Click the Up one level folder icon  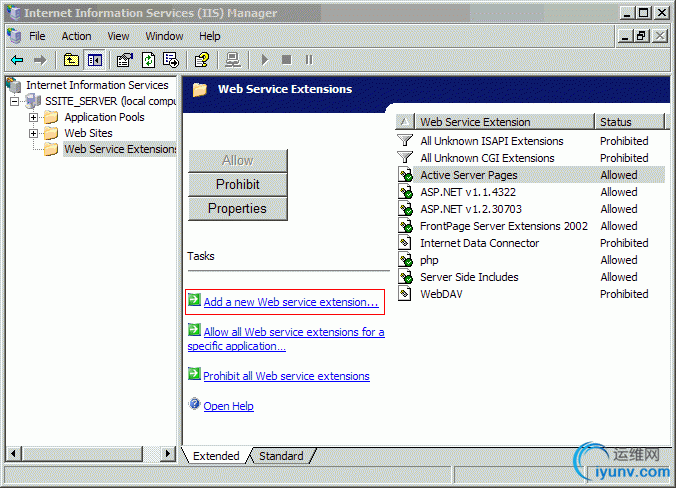[x=71, y=60]
